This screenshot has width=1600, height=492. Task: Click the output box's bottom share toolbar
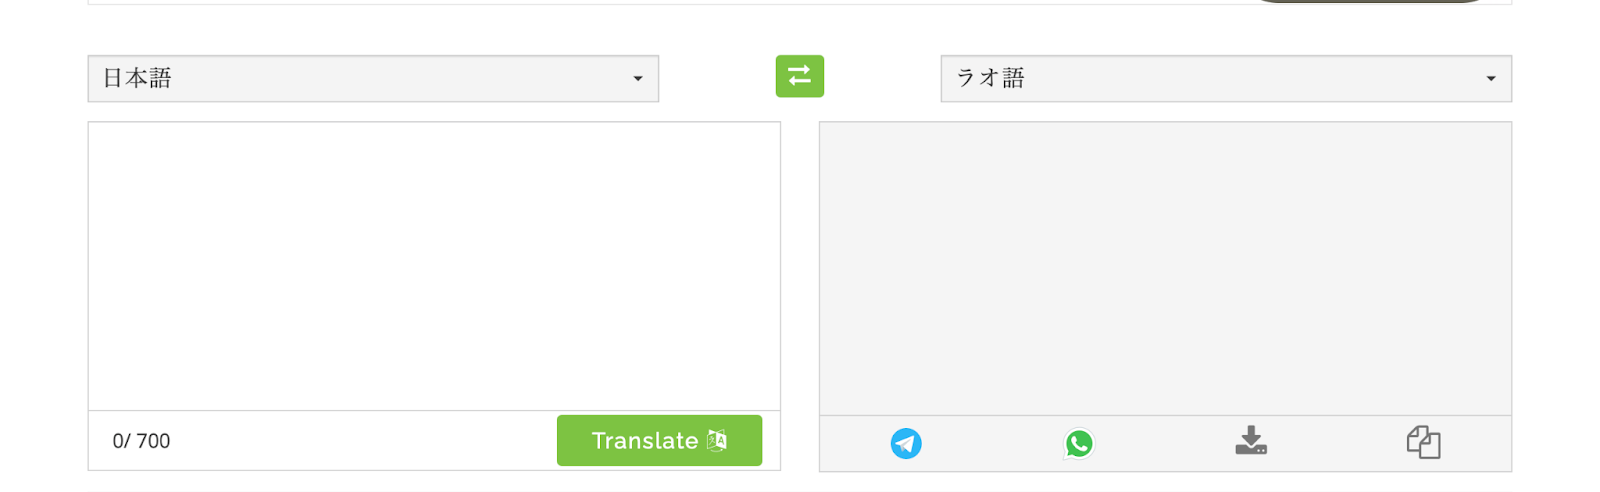point(1165,443)
